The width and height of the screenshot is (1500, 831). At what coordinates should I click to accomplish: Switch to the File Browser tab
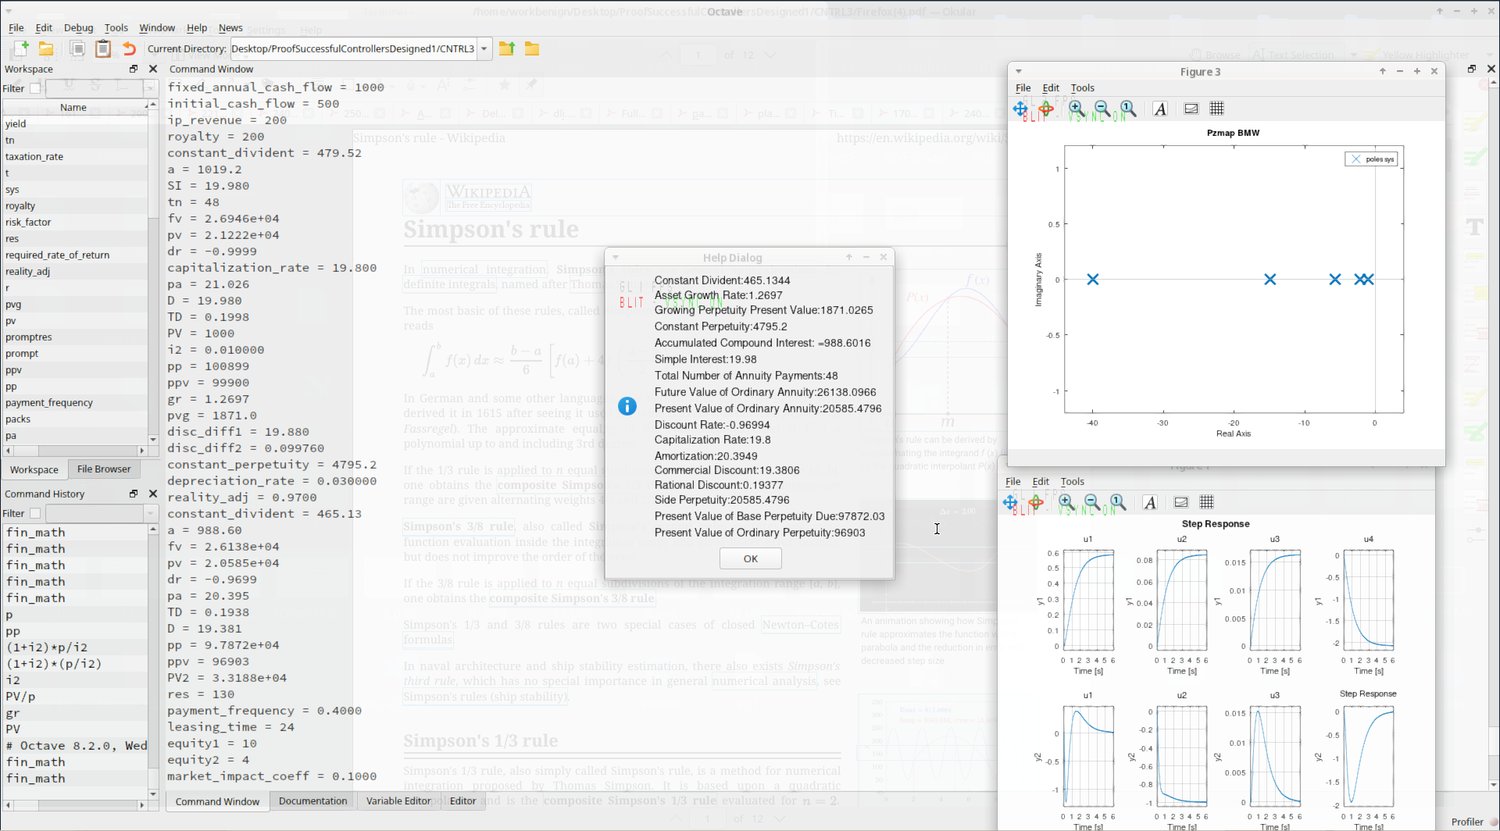[104, 469]
